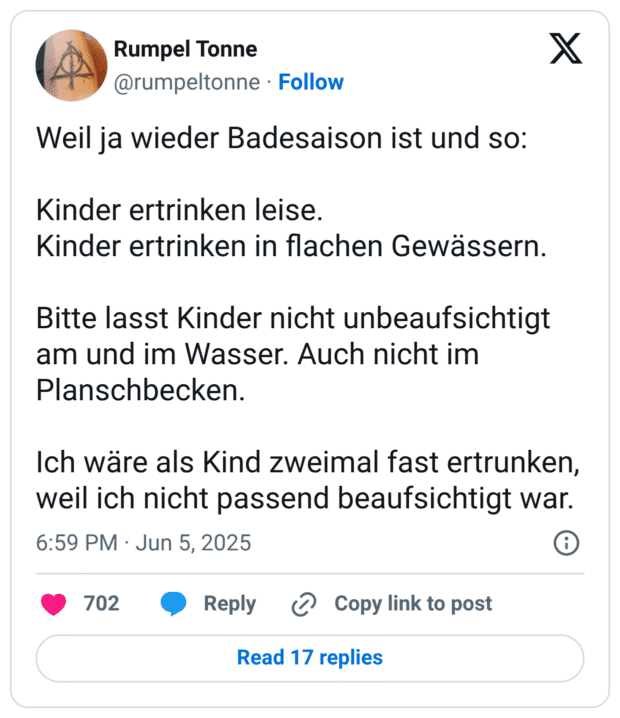Click the sentence 'Kinder ertrinken leise.'
Screen dimensions: 620x718
tap(179, 210)
